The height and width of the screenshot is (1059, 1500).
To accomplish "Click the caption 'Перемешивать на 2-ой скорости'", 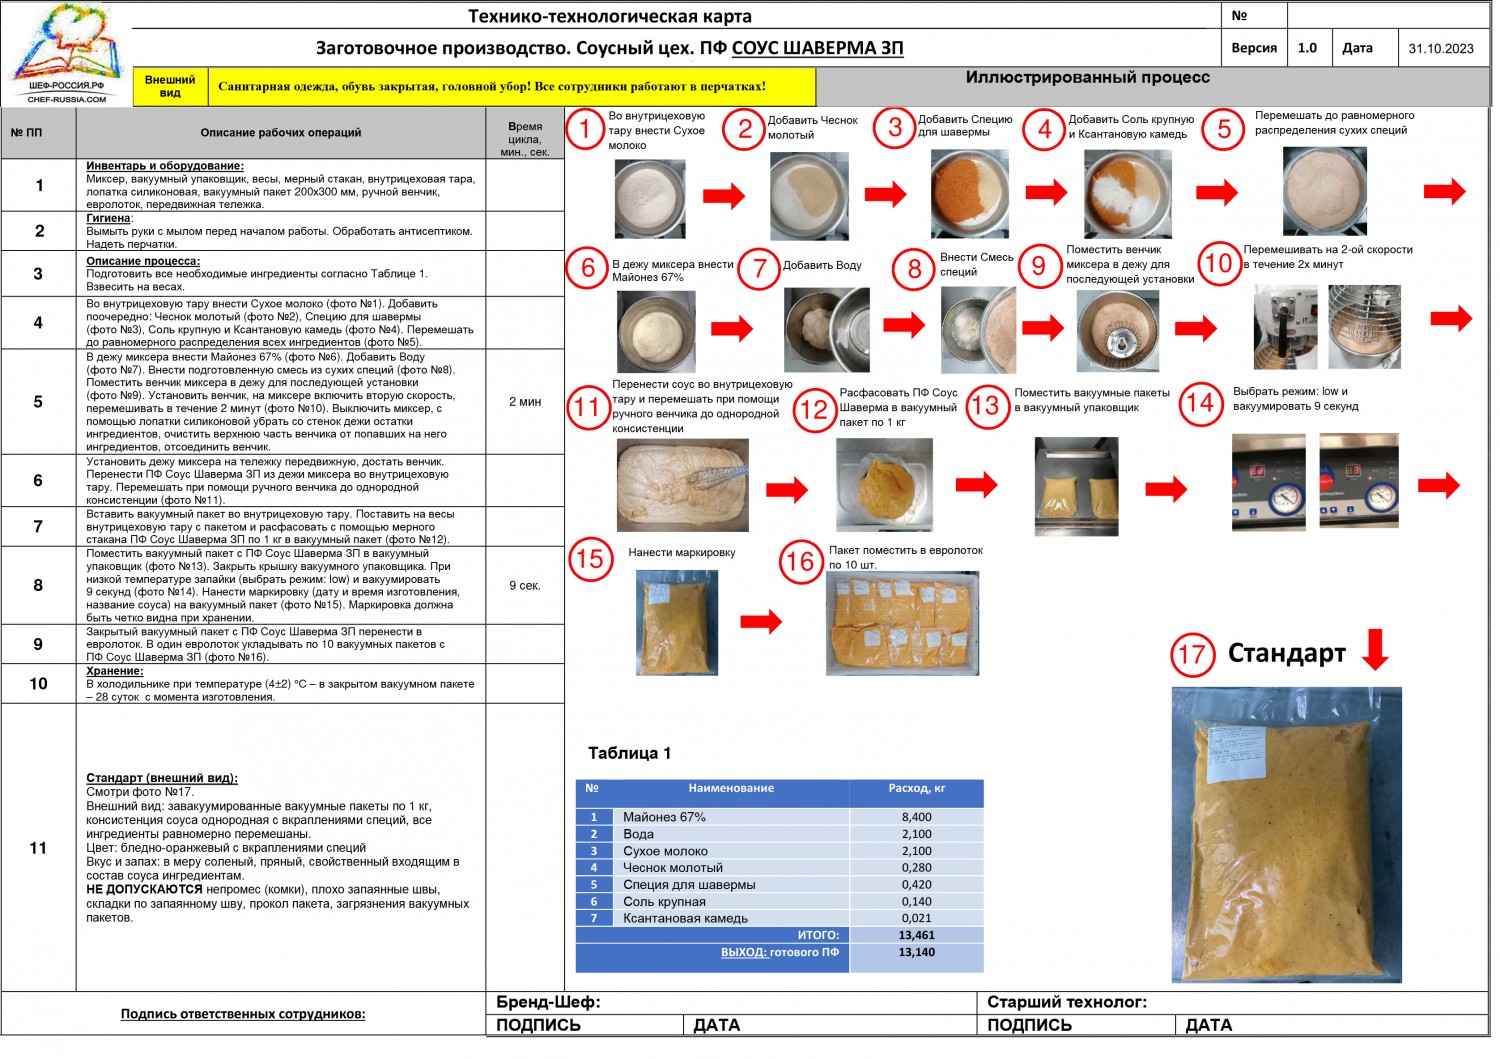I will 1328,250.
